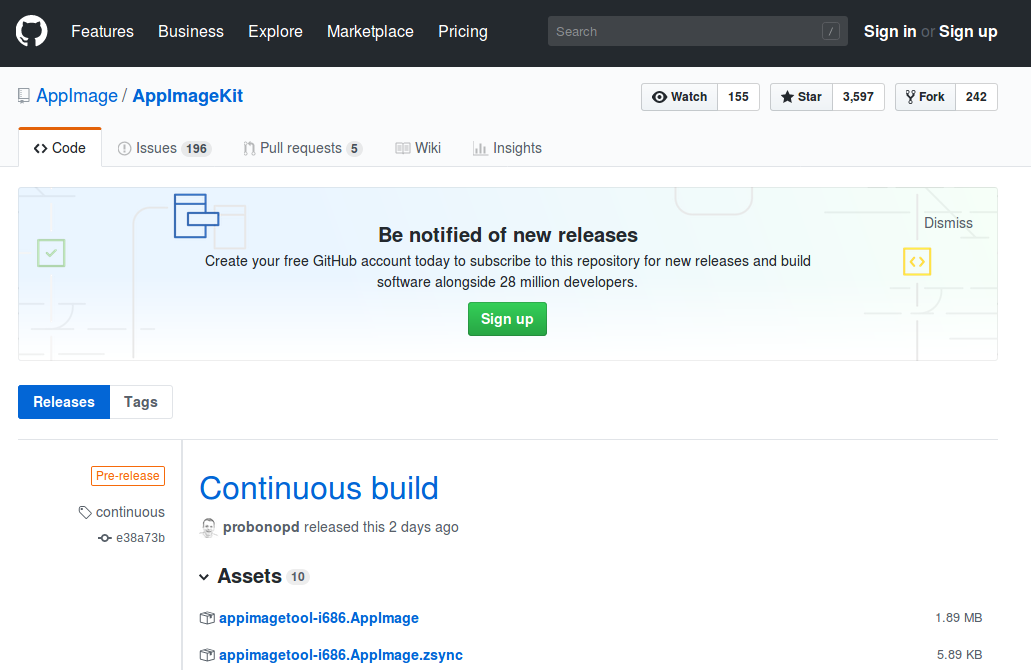This screenshot has width=1031, height=670.
Task: Collapse the Assets list
Action: tap(204, 577)
